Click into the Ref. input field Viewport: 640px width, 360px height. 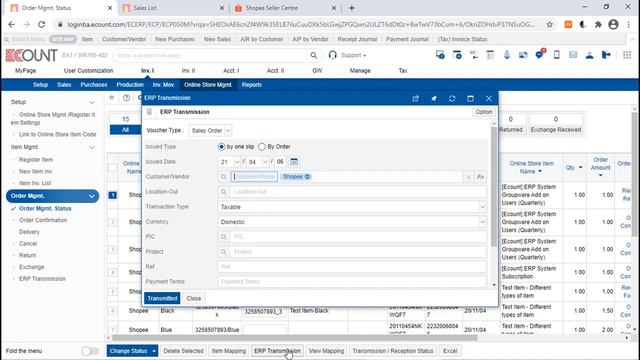click(352, 267)
